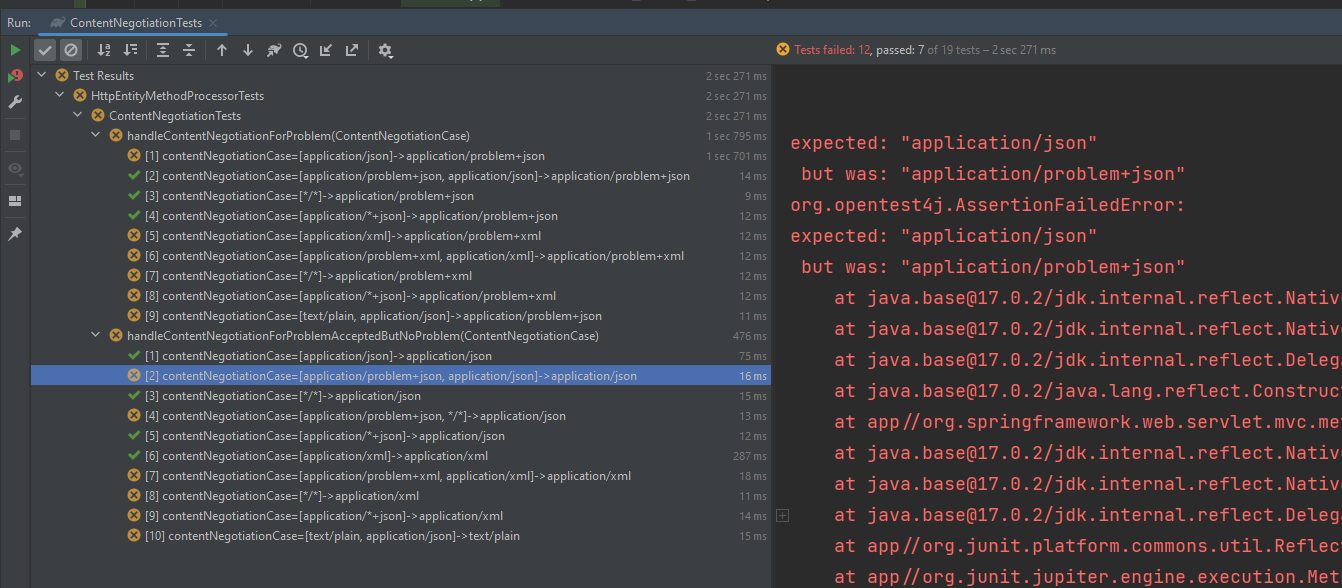Select failed case [8] [*/*]->application/xml
The height and width of the screenshot is (588, 1342).
point(401,496)
